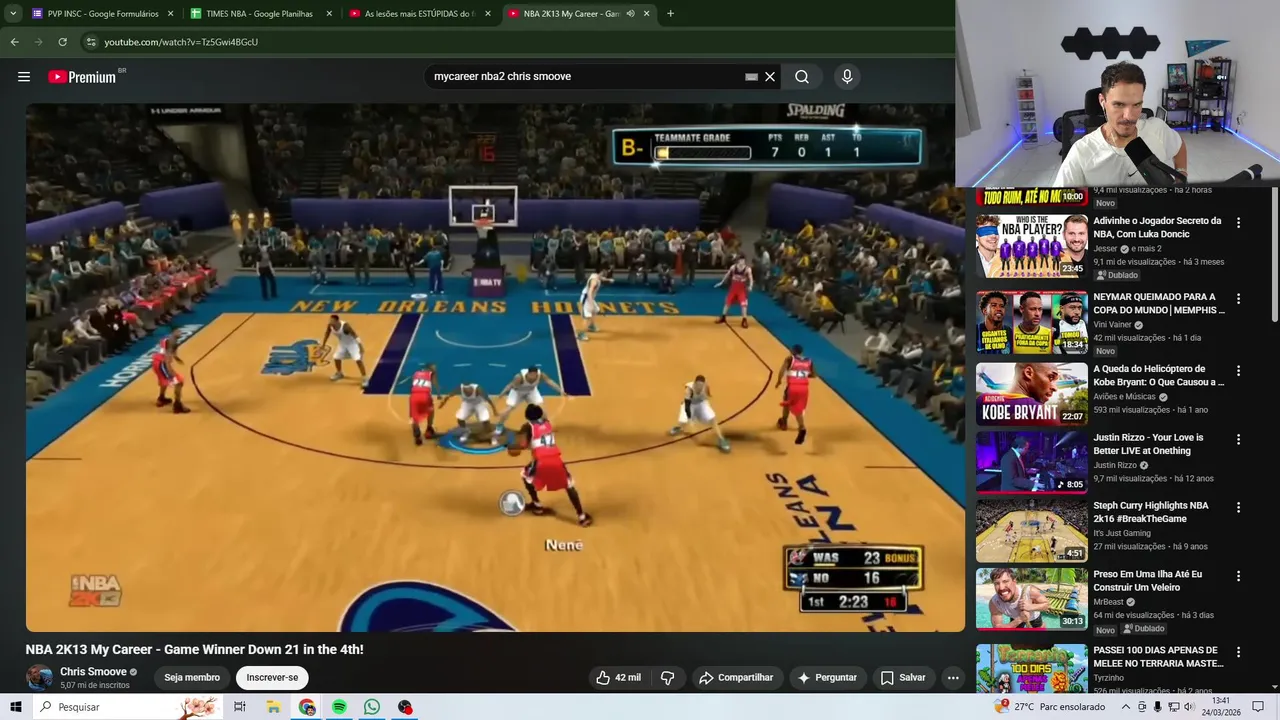Image resolution: width=1280 pixels, height=720 pixels.
Task: Click the Seja membro button
Action: [192, 677]
